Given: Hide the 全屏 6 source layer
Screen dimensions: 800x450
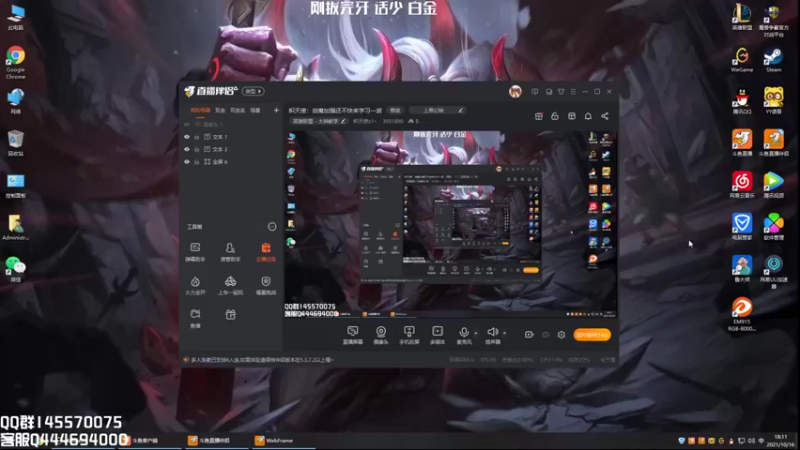Looking at the screenshot, I should [187, 162].
